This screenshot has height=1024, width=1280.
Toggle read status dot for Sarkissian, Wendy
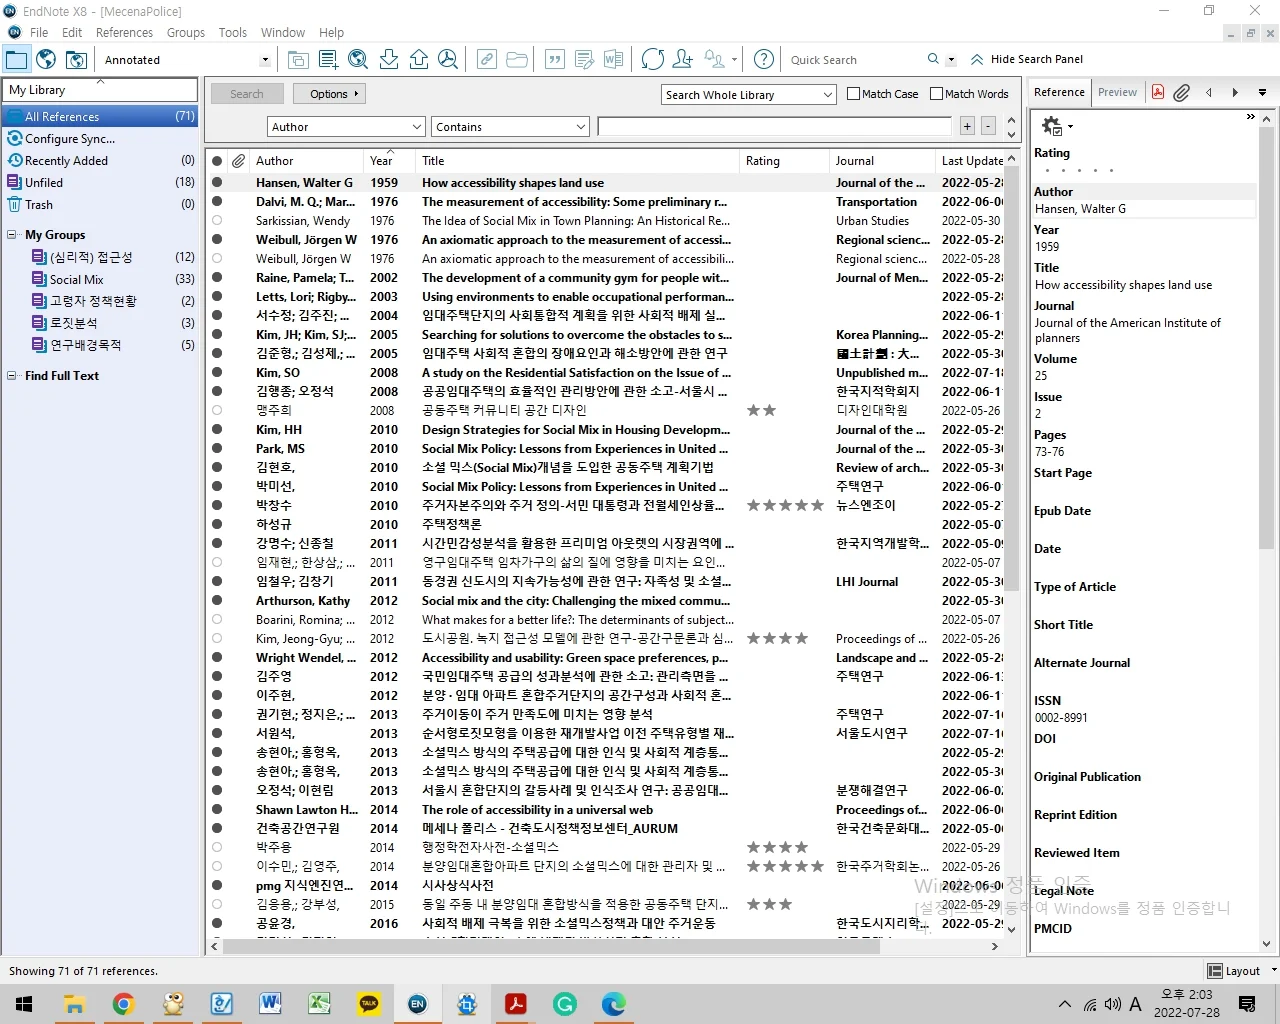(217, 221)
